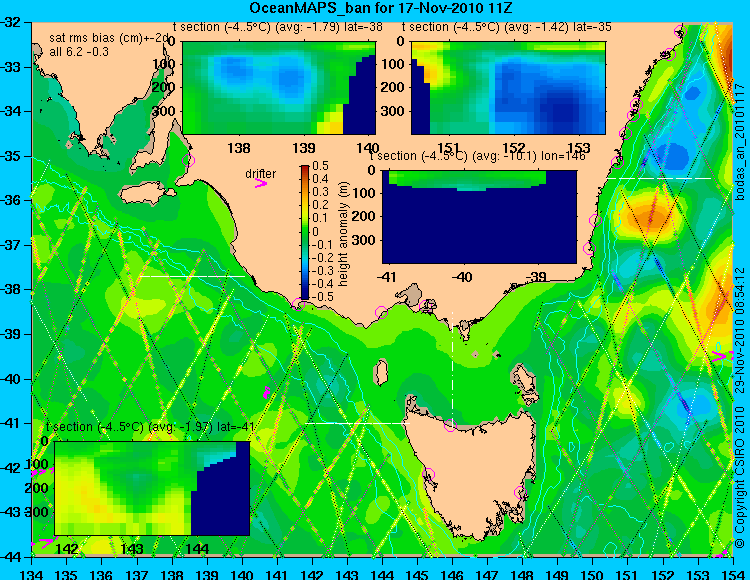750x580 pixels.
Task: Click the white dashed section line at latitude -35
Action: click(x=659, y=178)
